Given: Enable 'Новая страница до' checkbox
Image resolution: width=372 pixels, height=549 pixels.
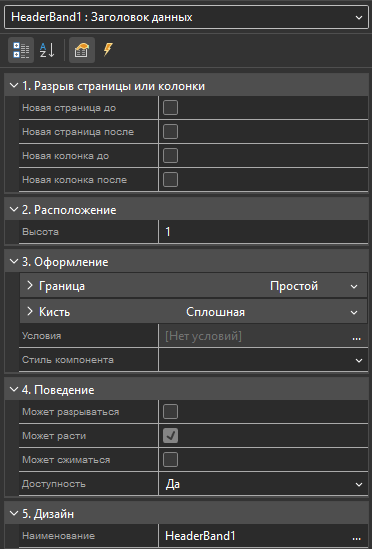Looking at the screenshot, I should [171, 108].
